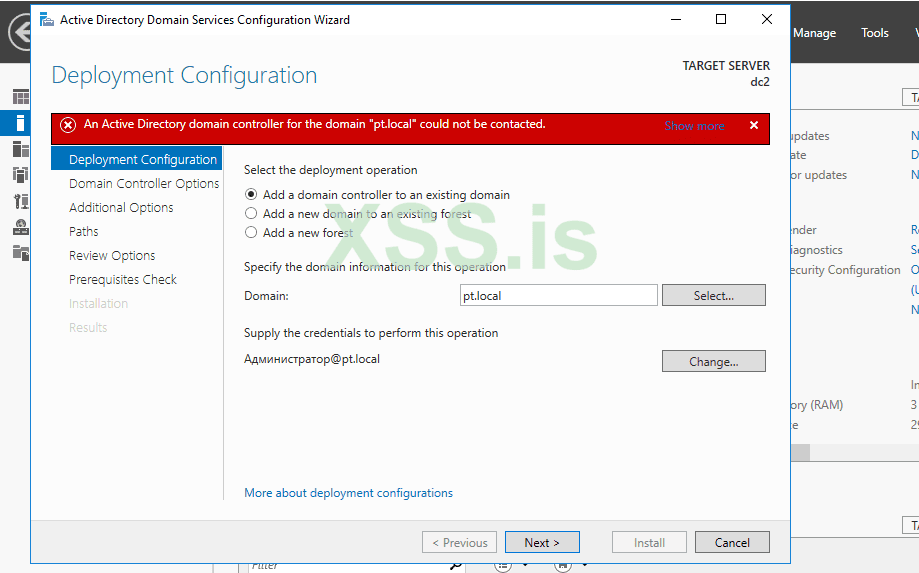Click Show more in the error banner

point(694,126)
